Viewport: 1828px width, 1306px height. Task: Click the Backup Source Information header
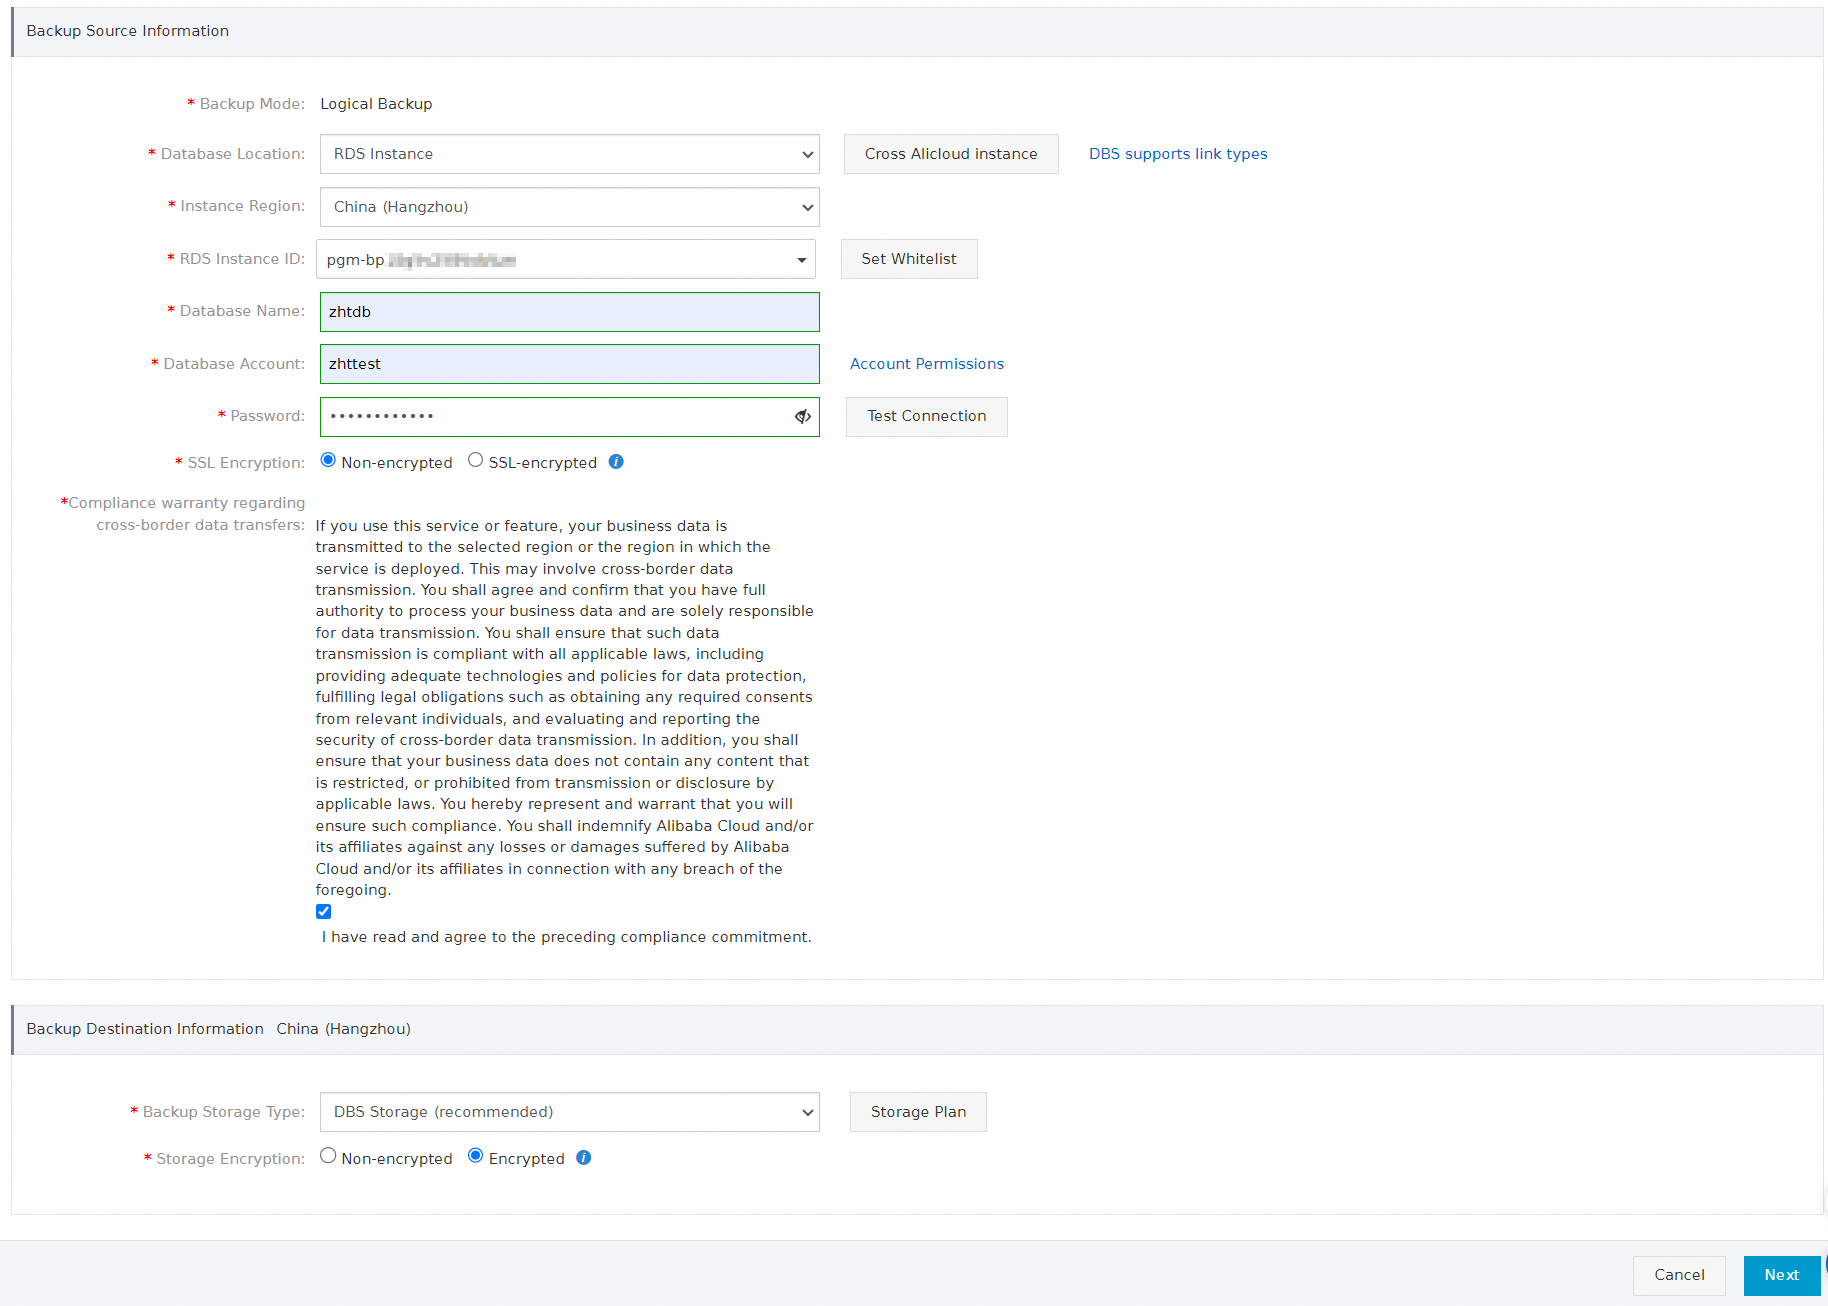point(128,31)
